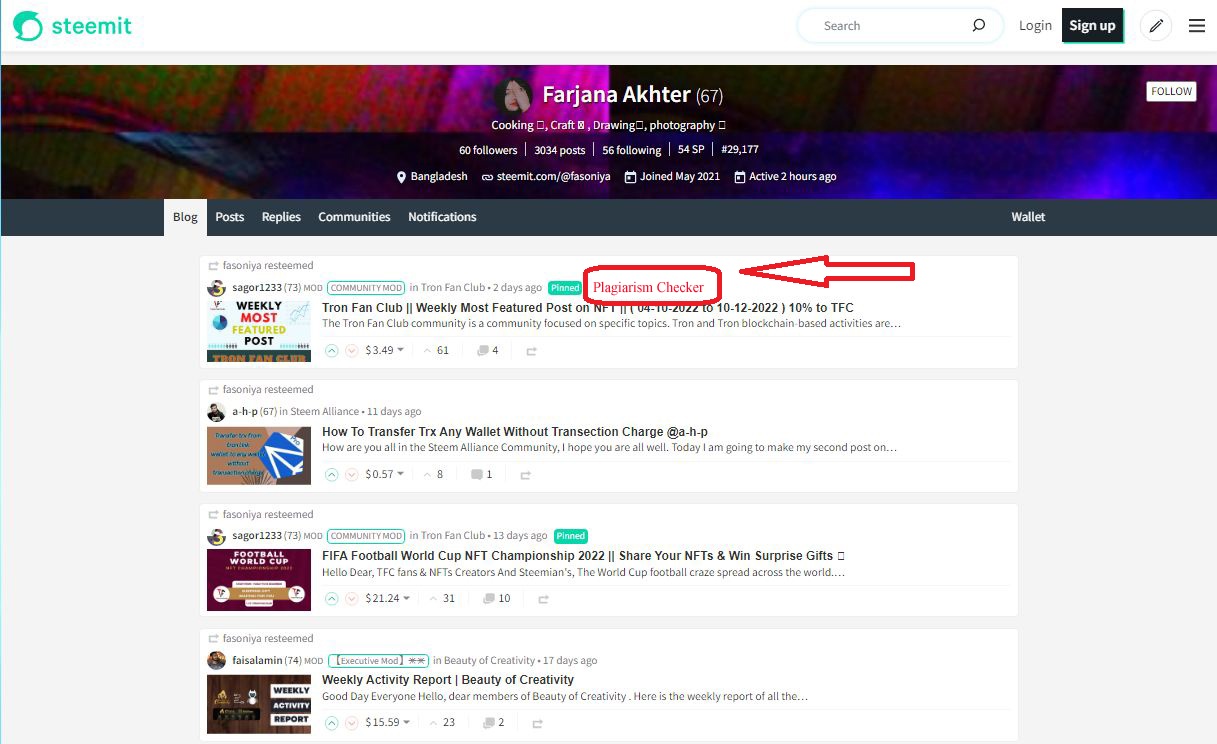Upvote the Transfer Trx wallet post
The height and width of the screenshot is (744, 1217).
(x=332, y=474)
